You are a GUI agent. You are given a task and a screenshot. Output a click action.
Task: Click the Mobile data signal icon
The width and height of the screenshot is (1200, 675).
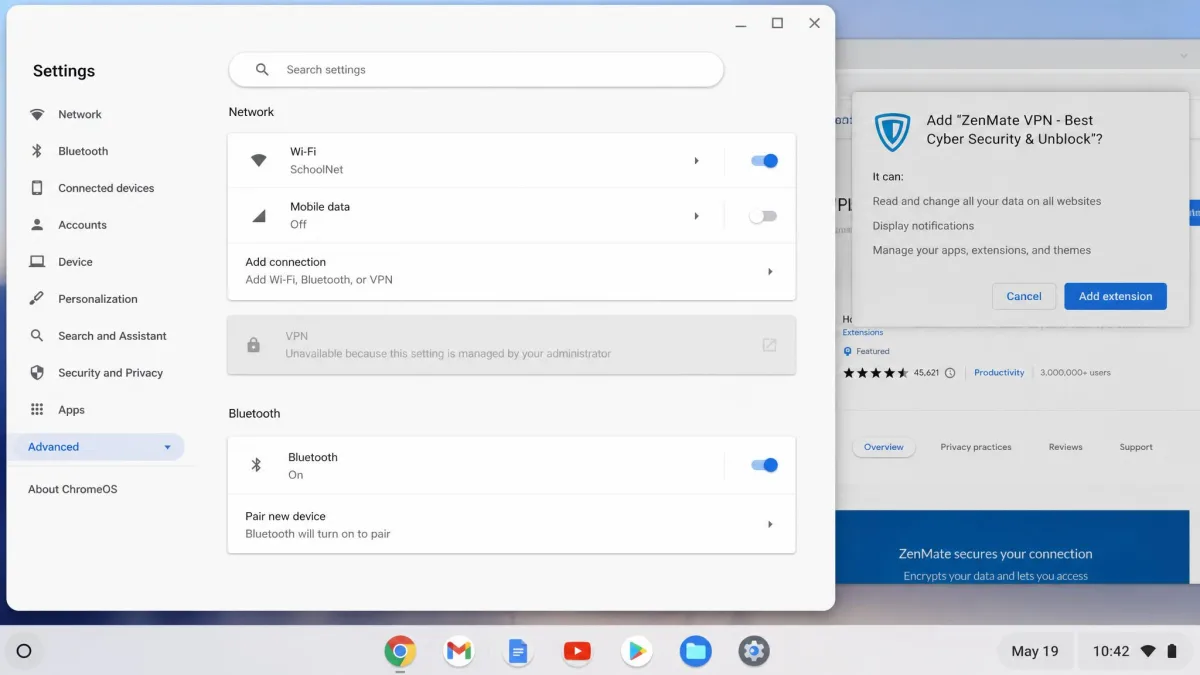(258, 215)
